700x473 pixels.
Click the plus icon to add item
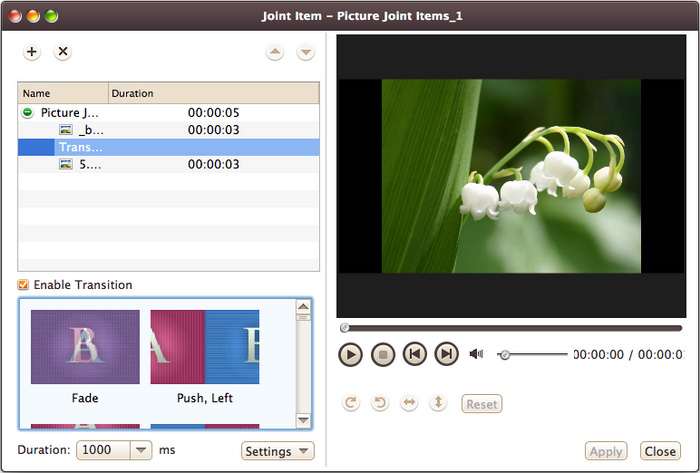point(31,51)
